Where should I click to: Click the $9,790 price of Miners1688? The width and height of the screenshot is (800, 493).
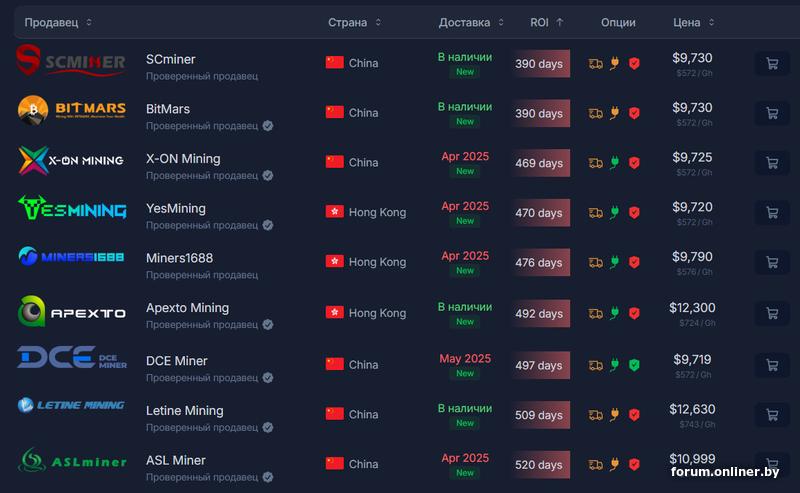(692, 257)
